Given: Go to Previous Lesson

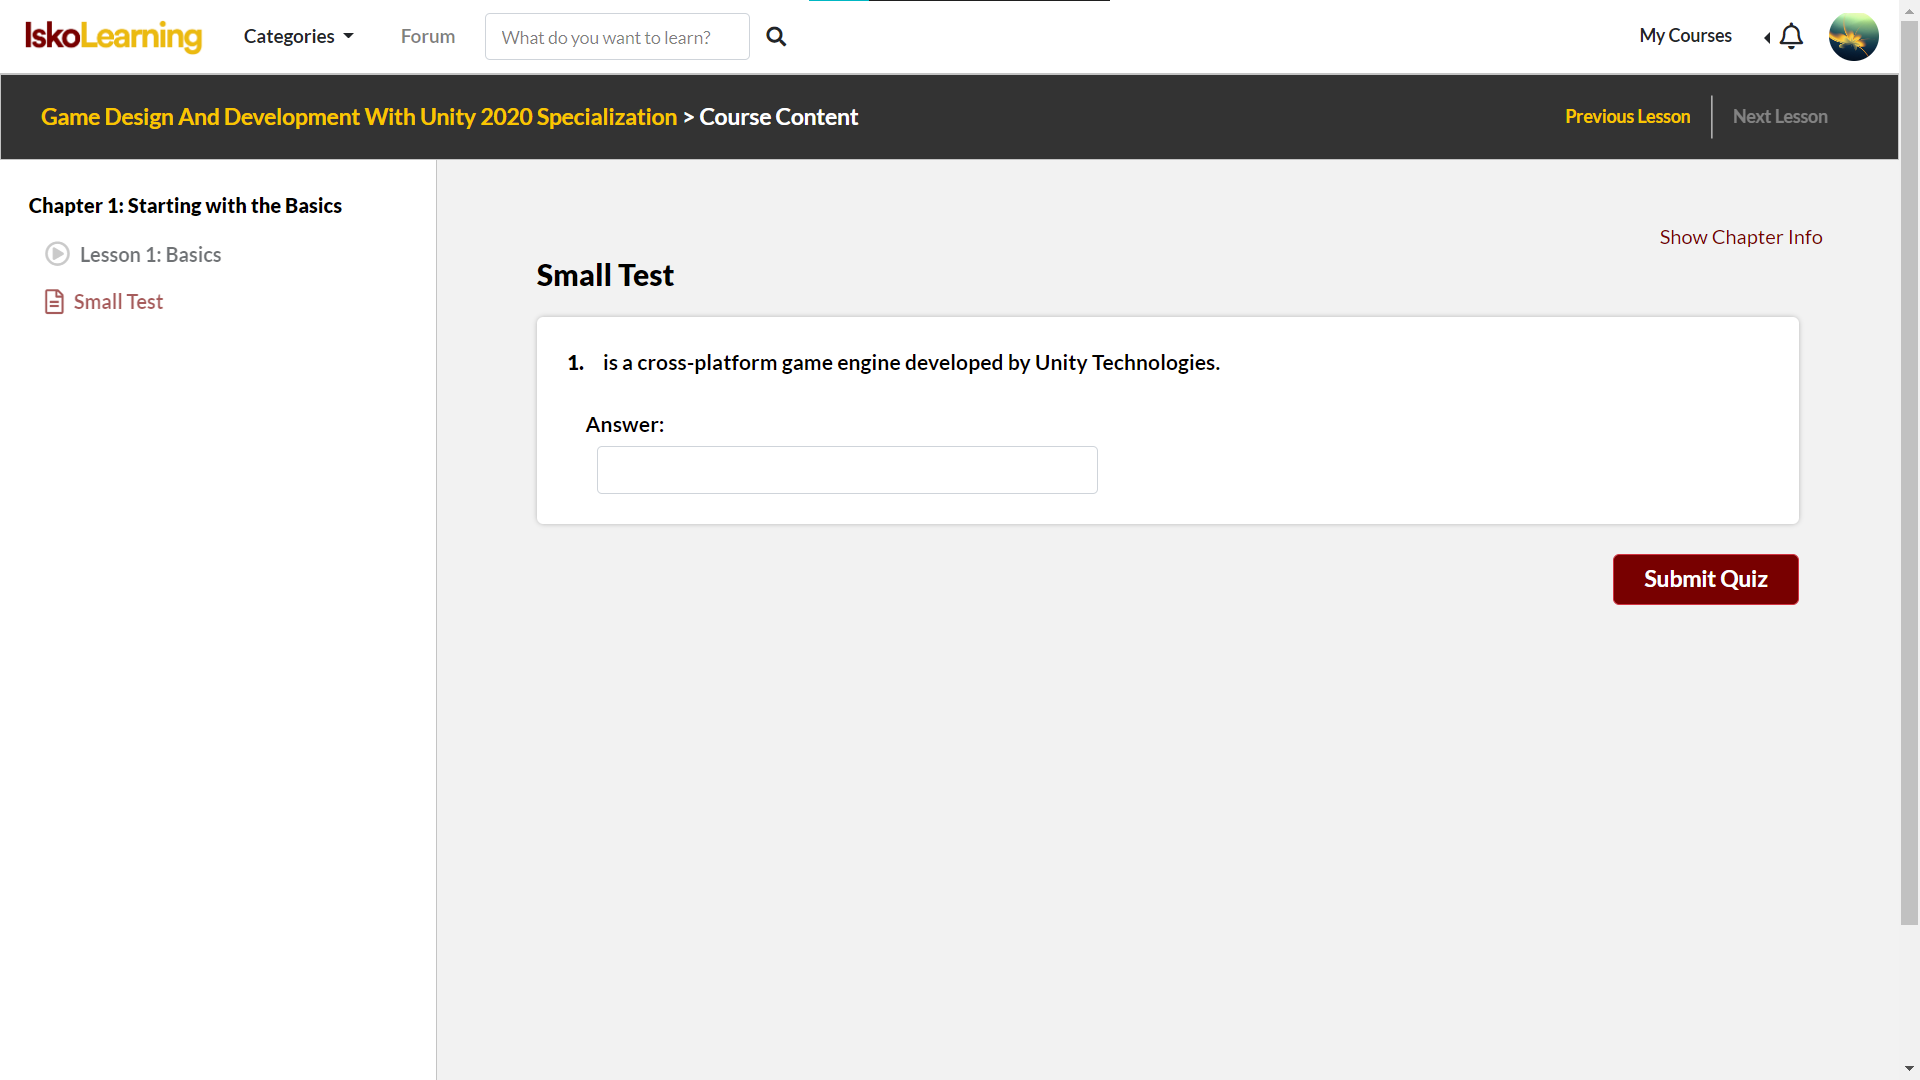Looking at the screenshot, I should [x=1627, y=117].
